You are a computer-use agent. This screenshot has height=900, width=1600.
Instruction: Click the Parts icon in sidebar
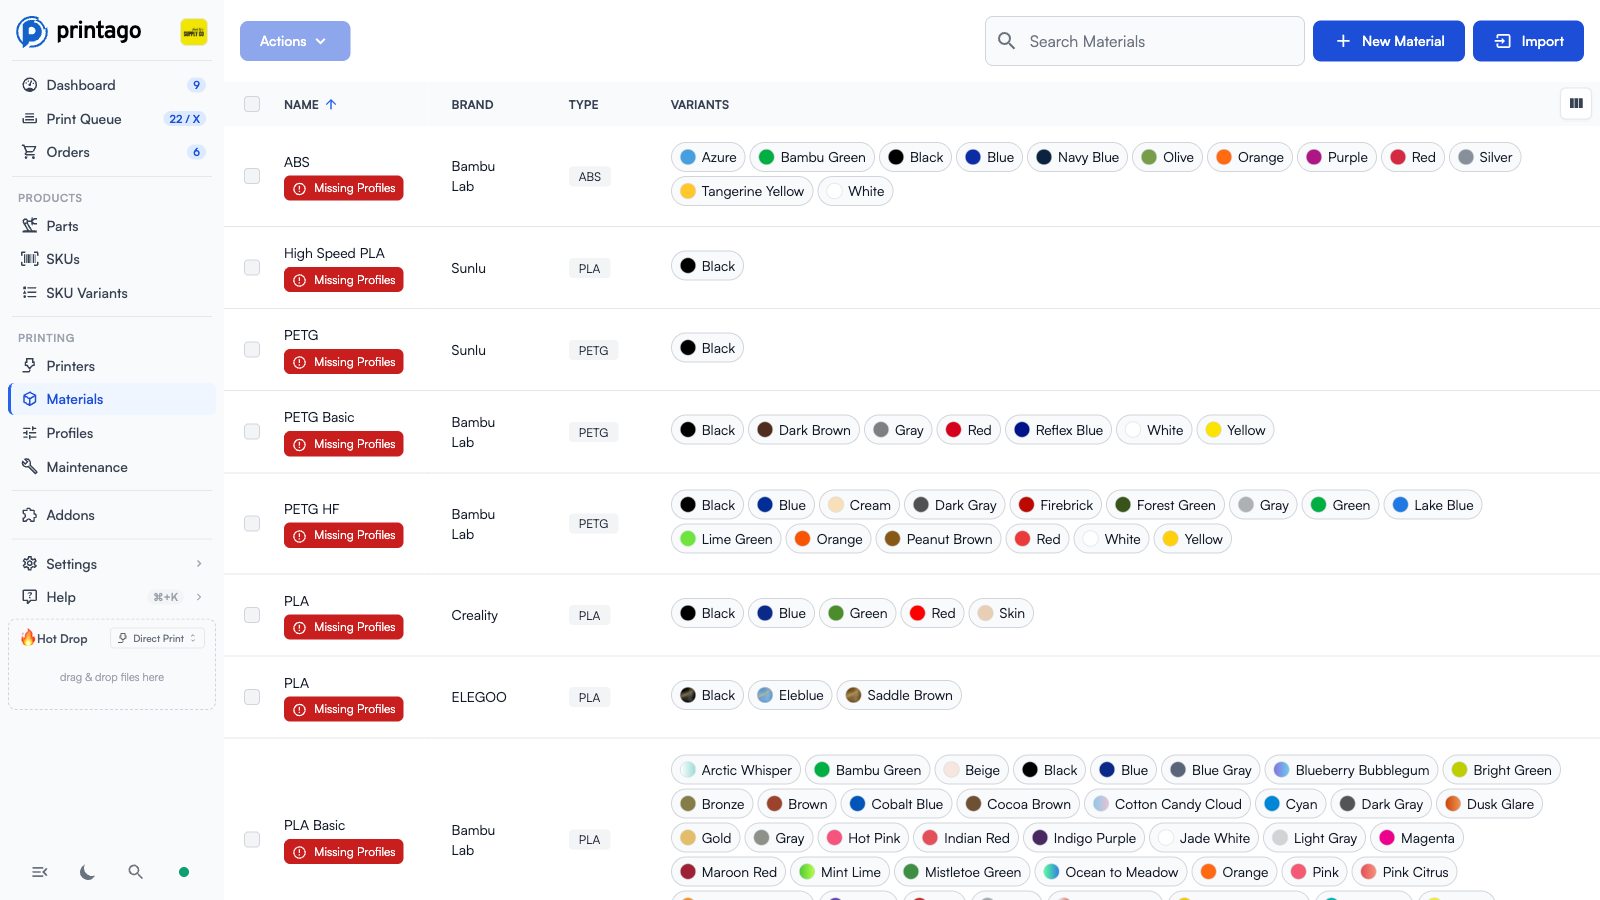[x=30, y=226]
